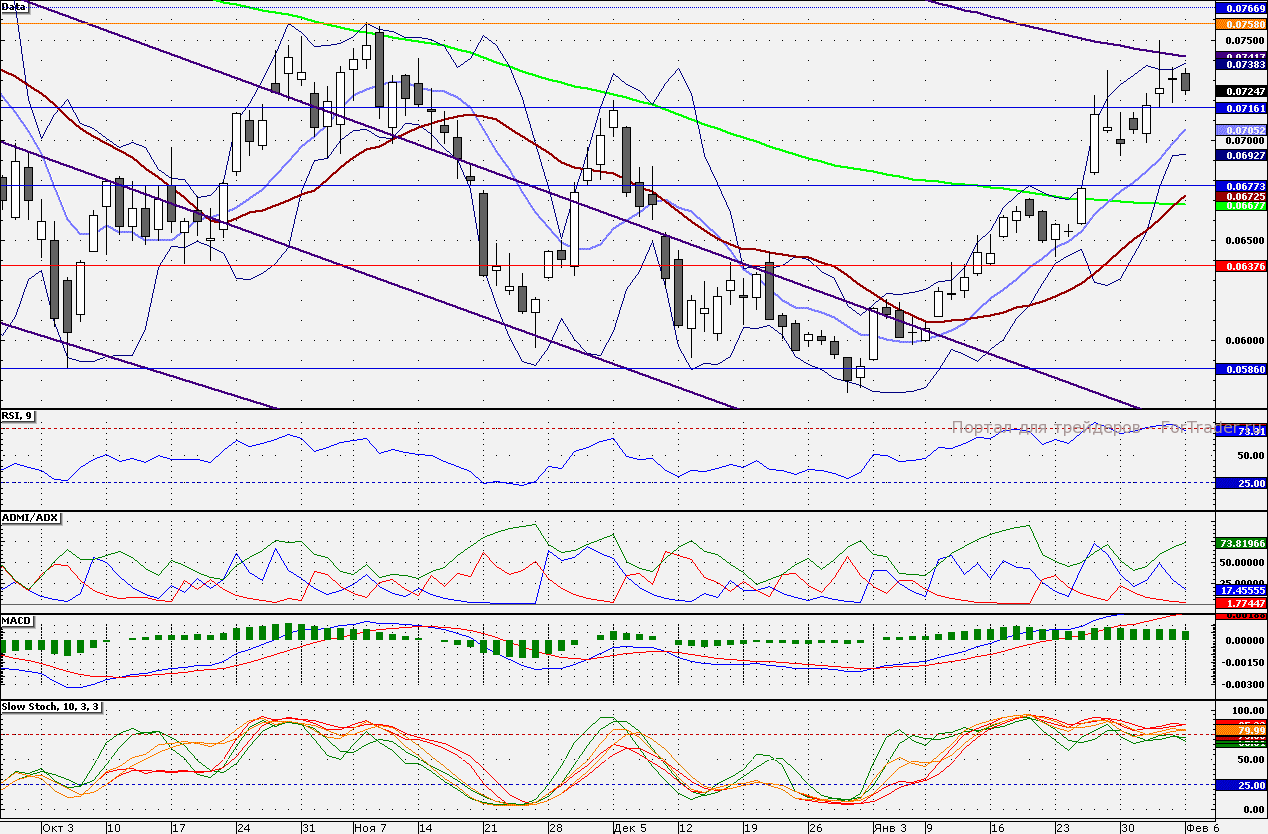This screenshot has height=834, width=1268.
Task: Select the blue 0.05860 support level tag
Action: pos(1240,369)
